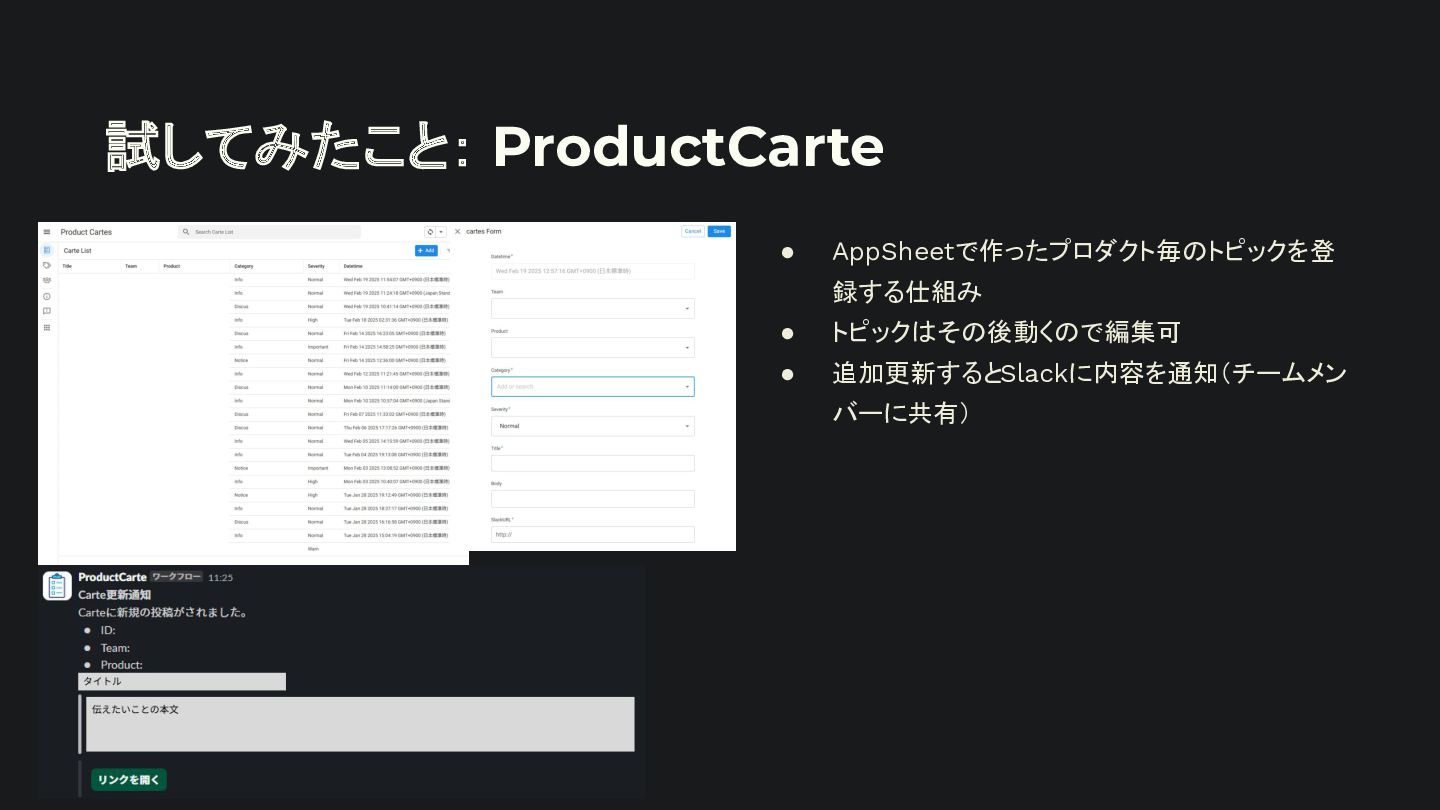
Task: Select the row dated Tue Jan 28 15:04:19
Action: (254, 536)
